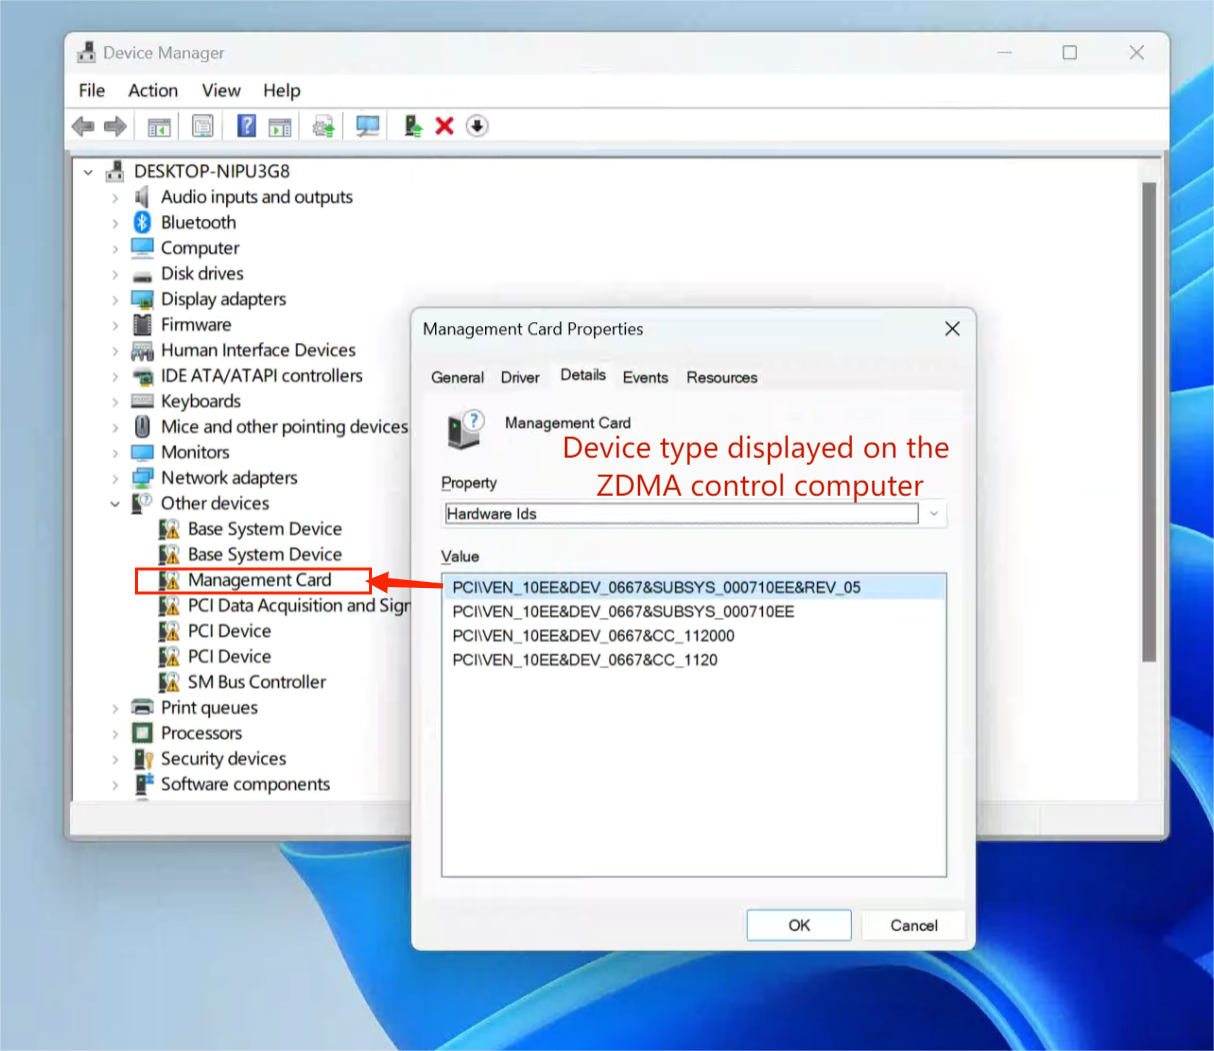Select the Monitors category
1214x1051 pixels.
[x=195, y=453]
